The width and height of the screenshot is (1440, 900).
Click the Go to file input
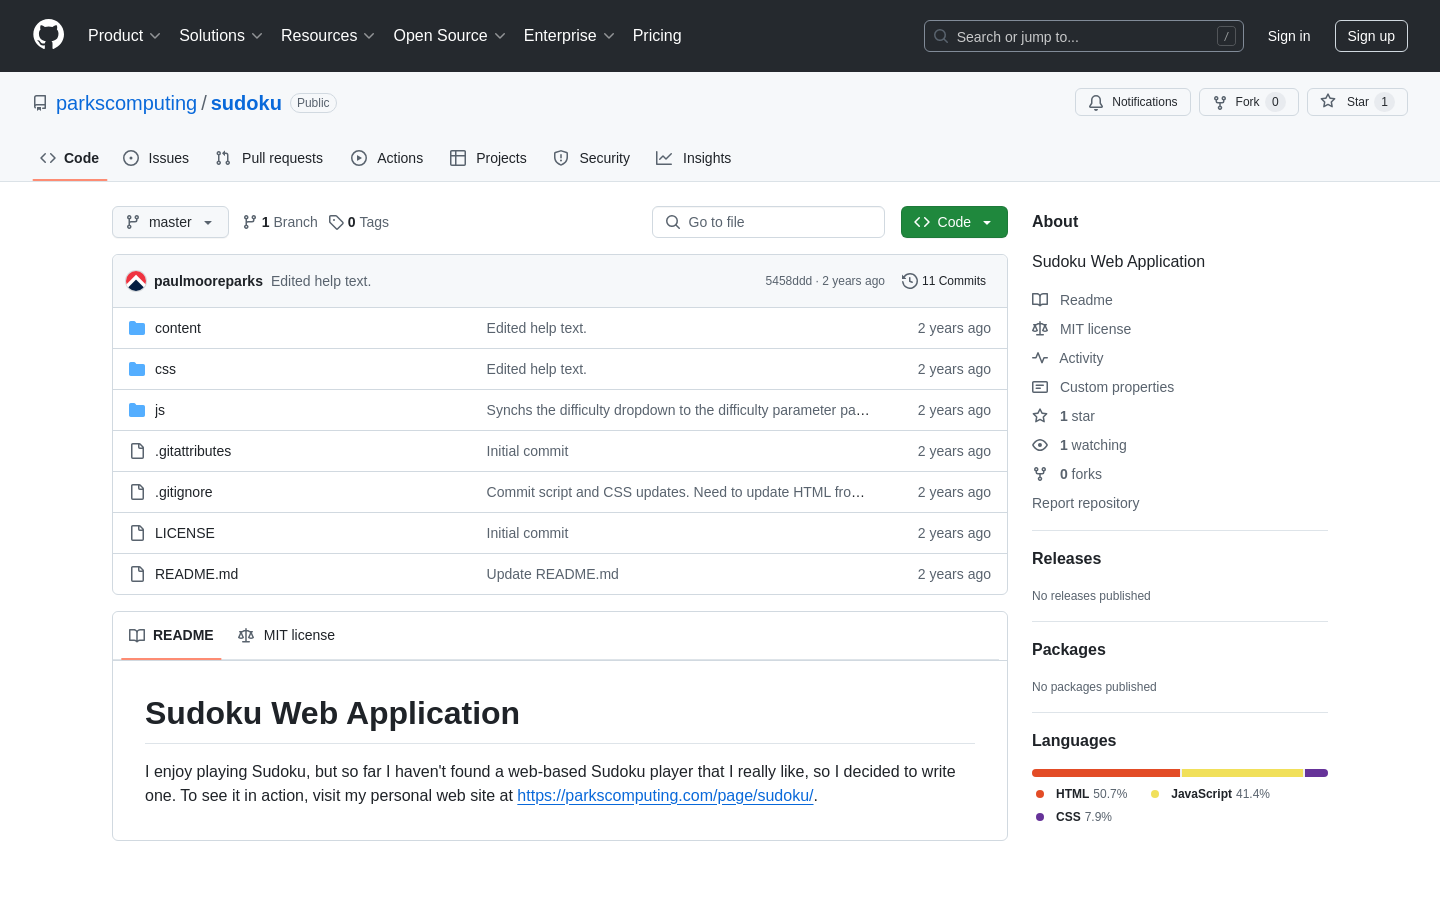[x=768, y=222]
